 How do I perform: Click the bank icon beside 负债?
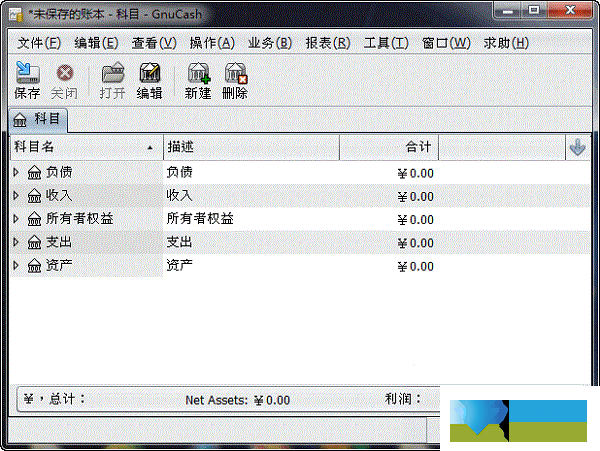[x=34, y=173]
